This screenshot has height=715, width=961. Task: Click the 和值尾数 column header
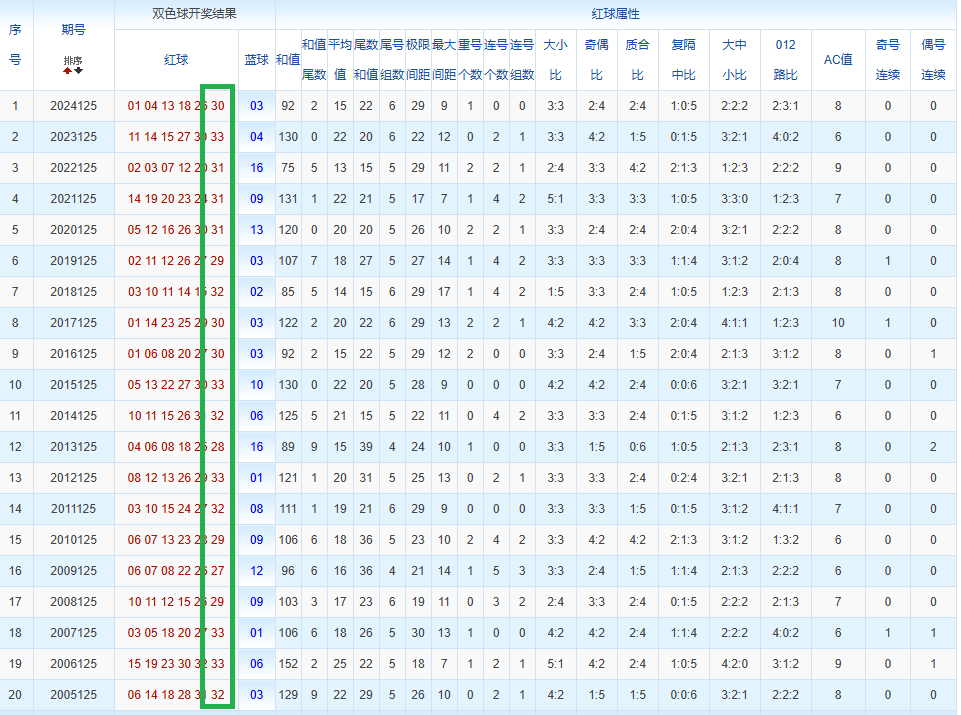(x=314, y=59)
